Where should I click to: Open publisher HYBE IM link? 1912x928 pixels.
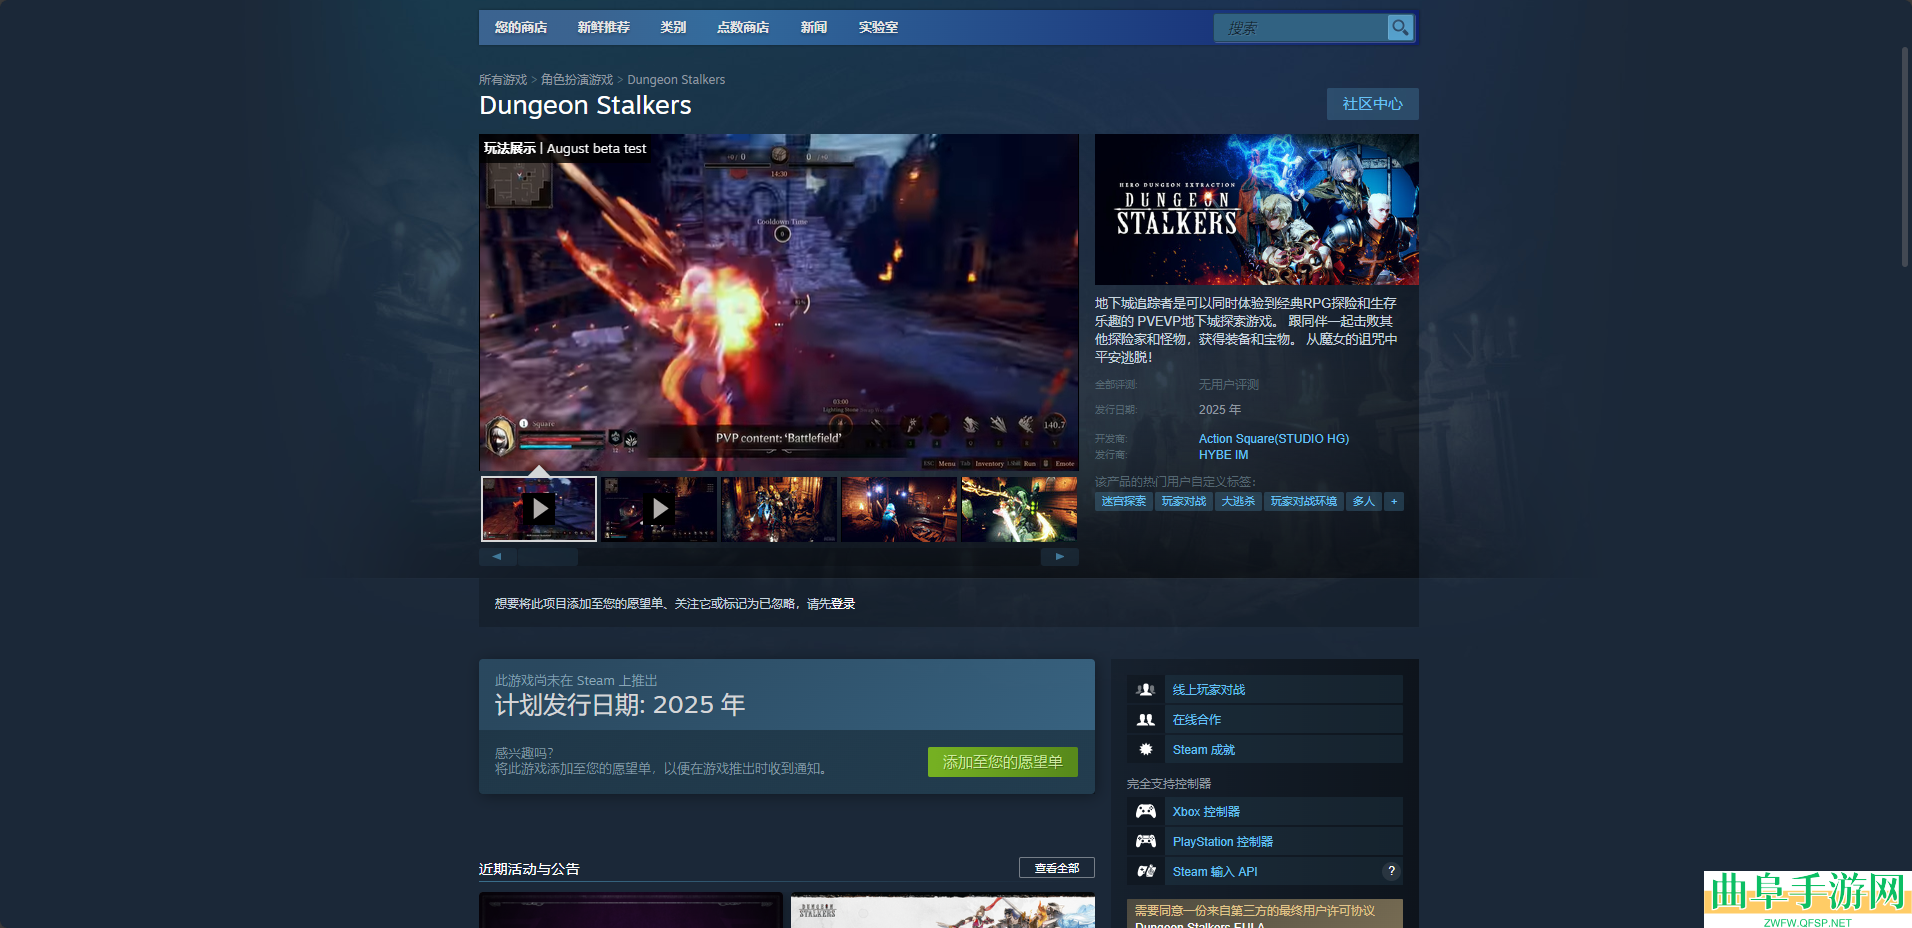tap(1224, 455)
